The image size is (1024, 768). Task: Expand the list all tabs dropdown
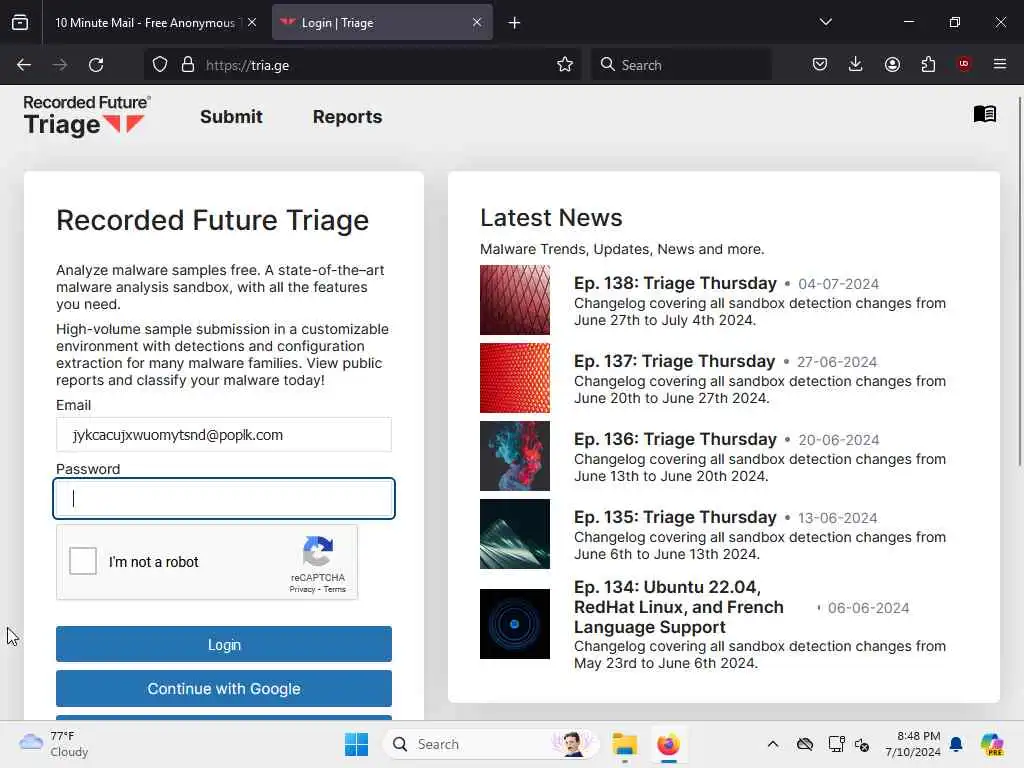826,22
